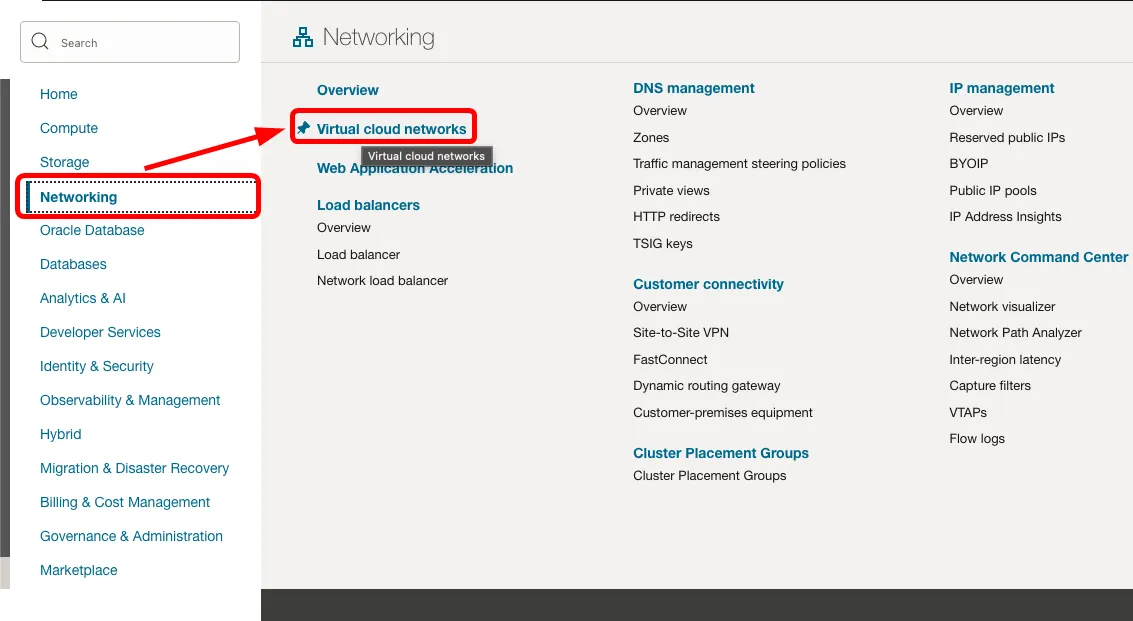Select Analytics & AI category
Viewport: 1133px width, 621px height.
click(x=82, y=298)
